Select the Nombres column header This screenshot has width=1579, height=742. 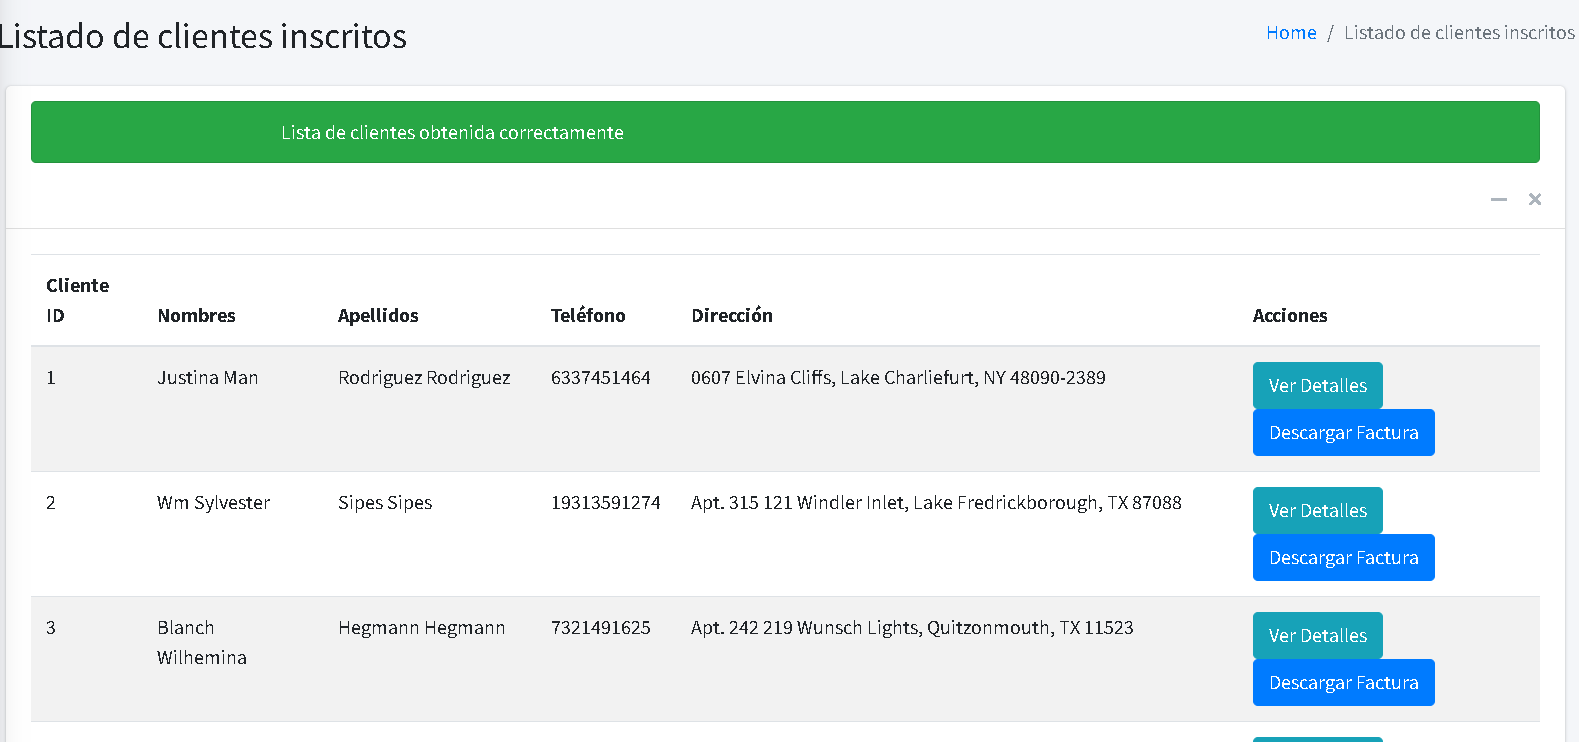point(196,315)
